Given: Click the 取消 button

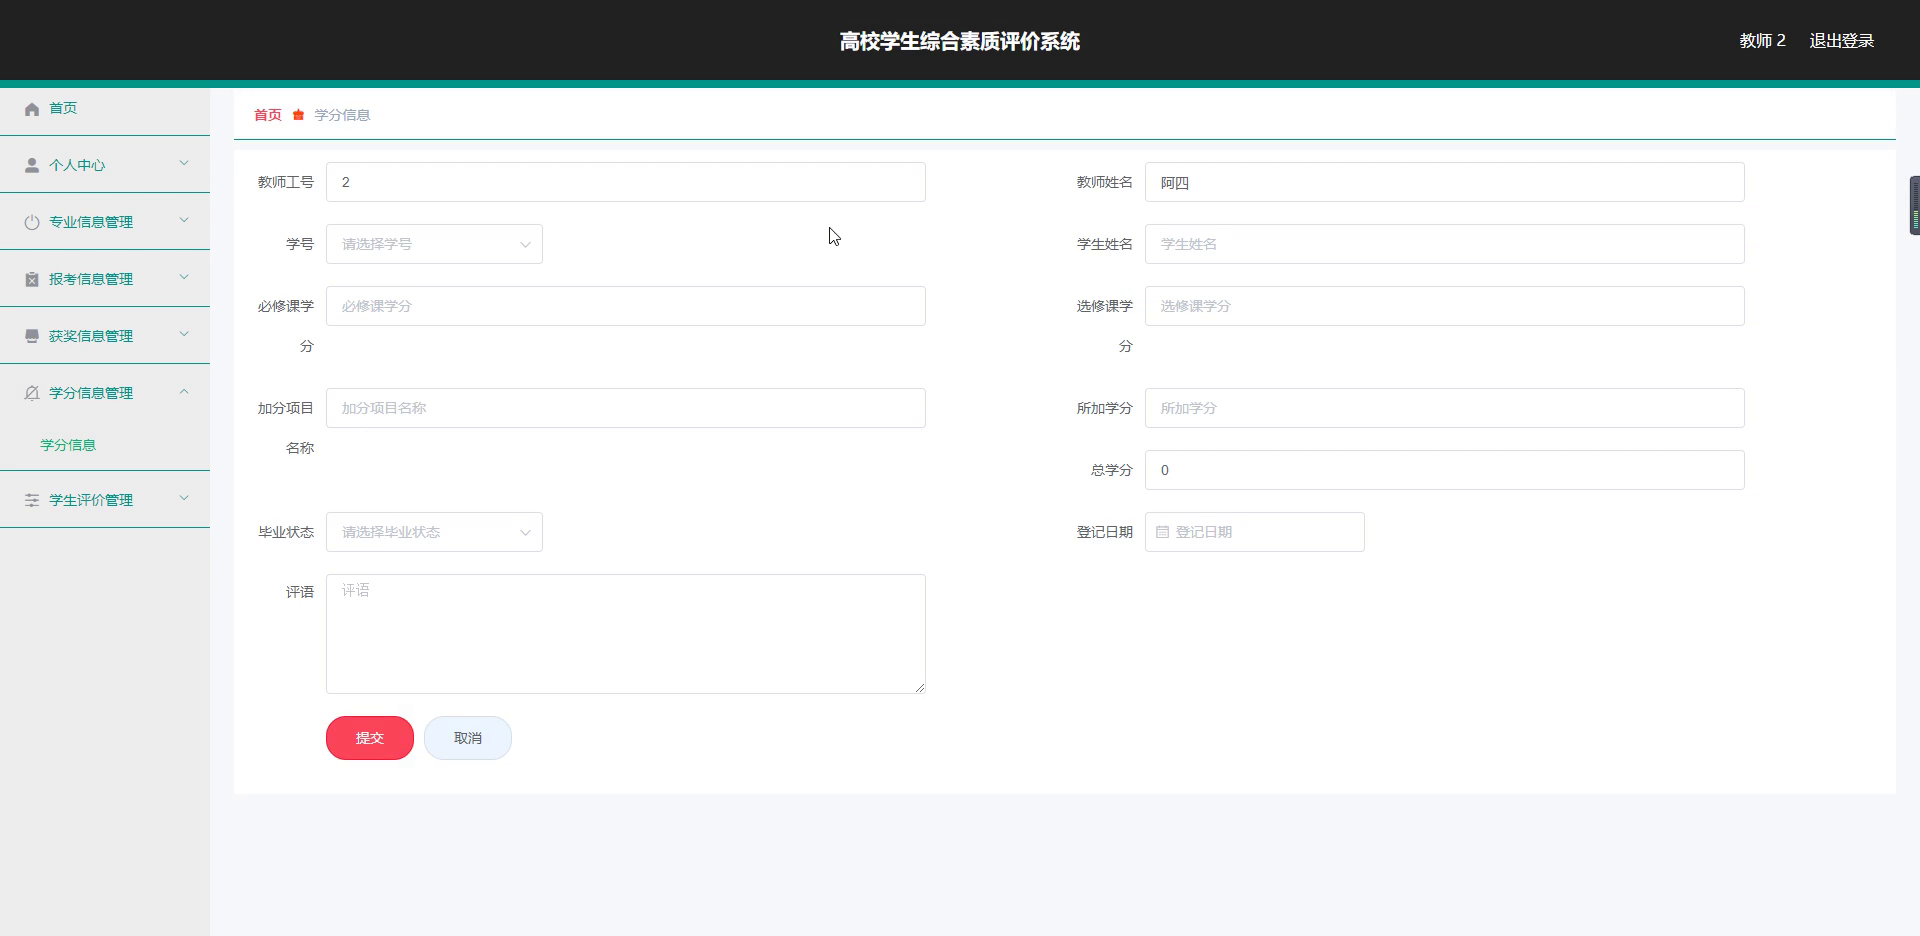Looking at the screenshot, I should tap(468, 738).
